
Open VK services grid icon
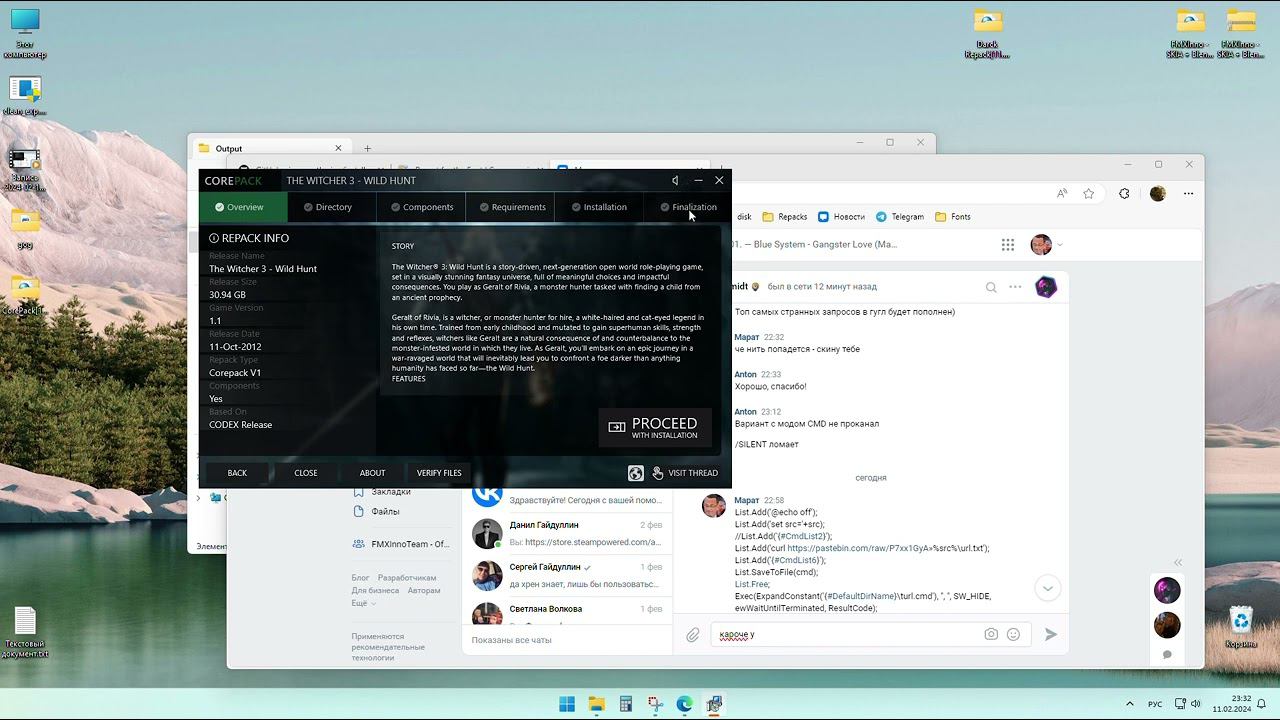[1008, 245]
